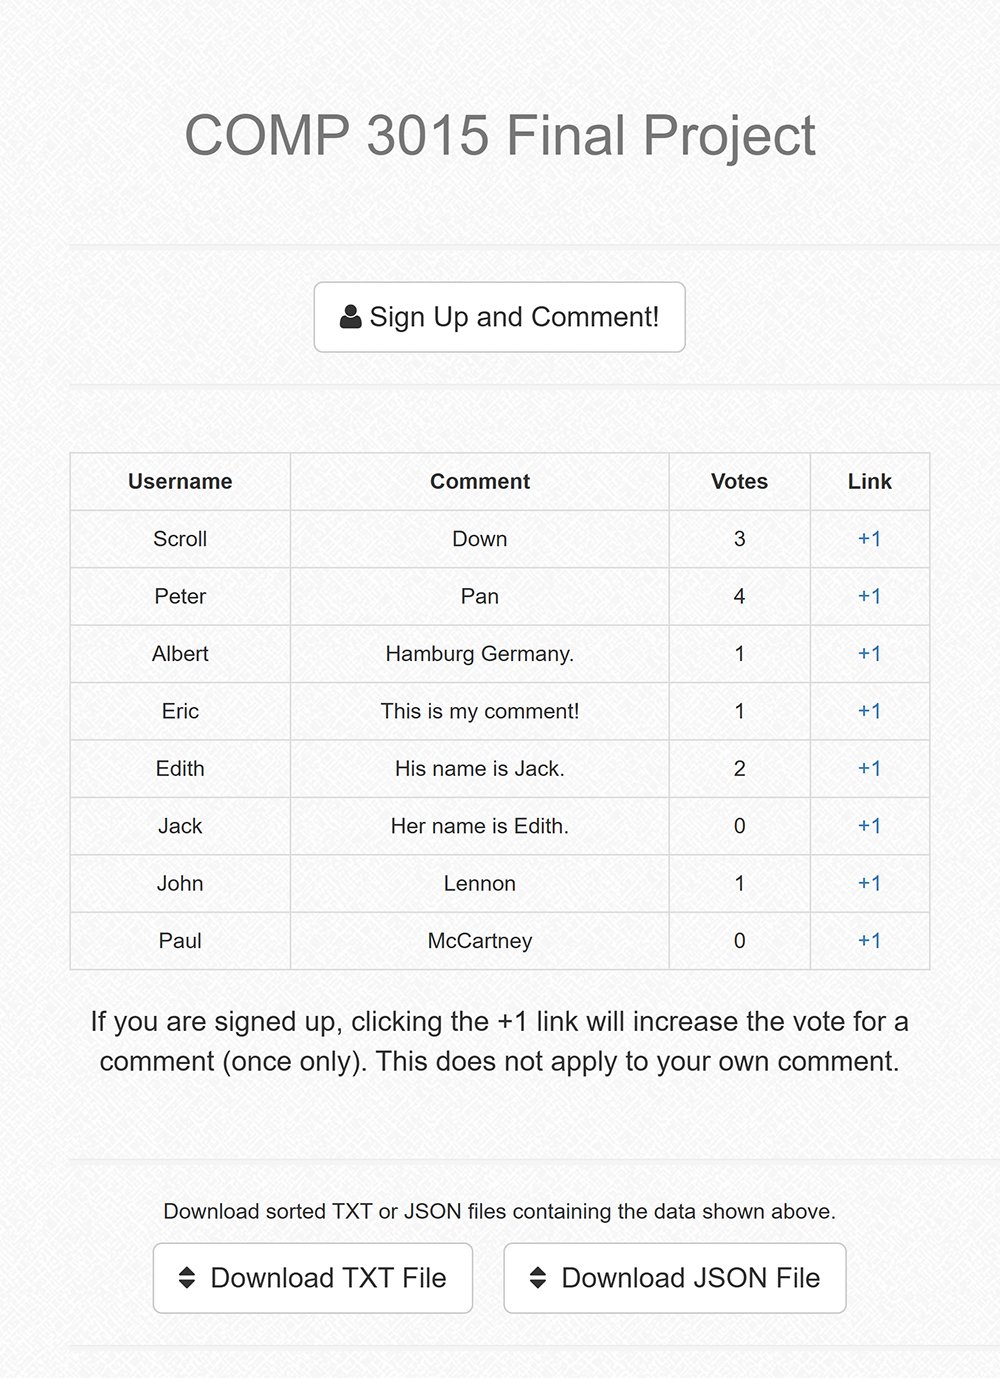Add a vote to John's Lennon comment

[x=869, y=884]
